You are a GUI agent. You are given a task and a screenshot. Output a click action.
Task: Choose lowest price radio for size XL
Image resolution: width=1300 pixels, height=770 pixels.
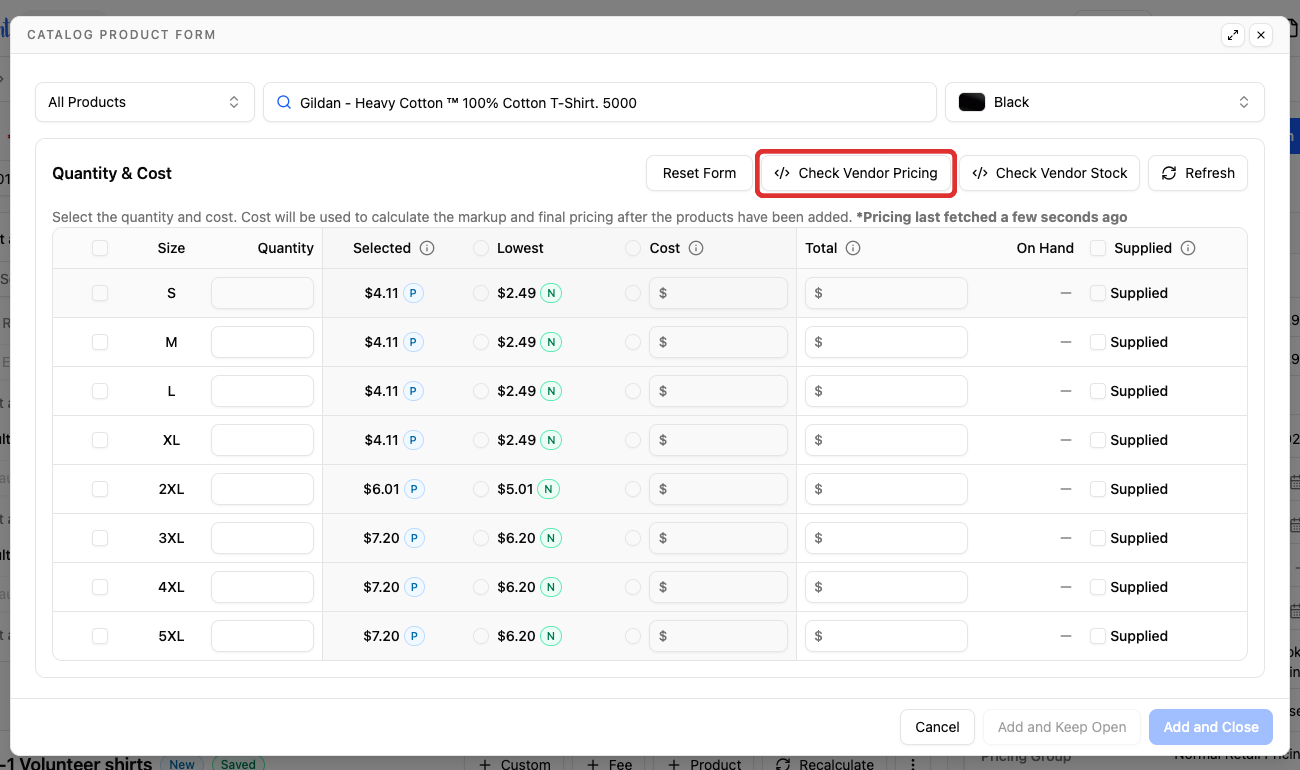pos(481,440)
